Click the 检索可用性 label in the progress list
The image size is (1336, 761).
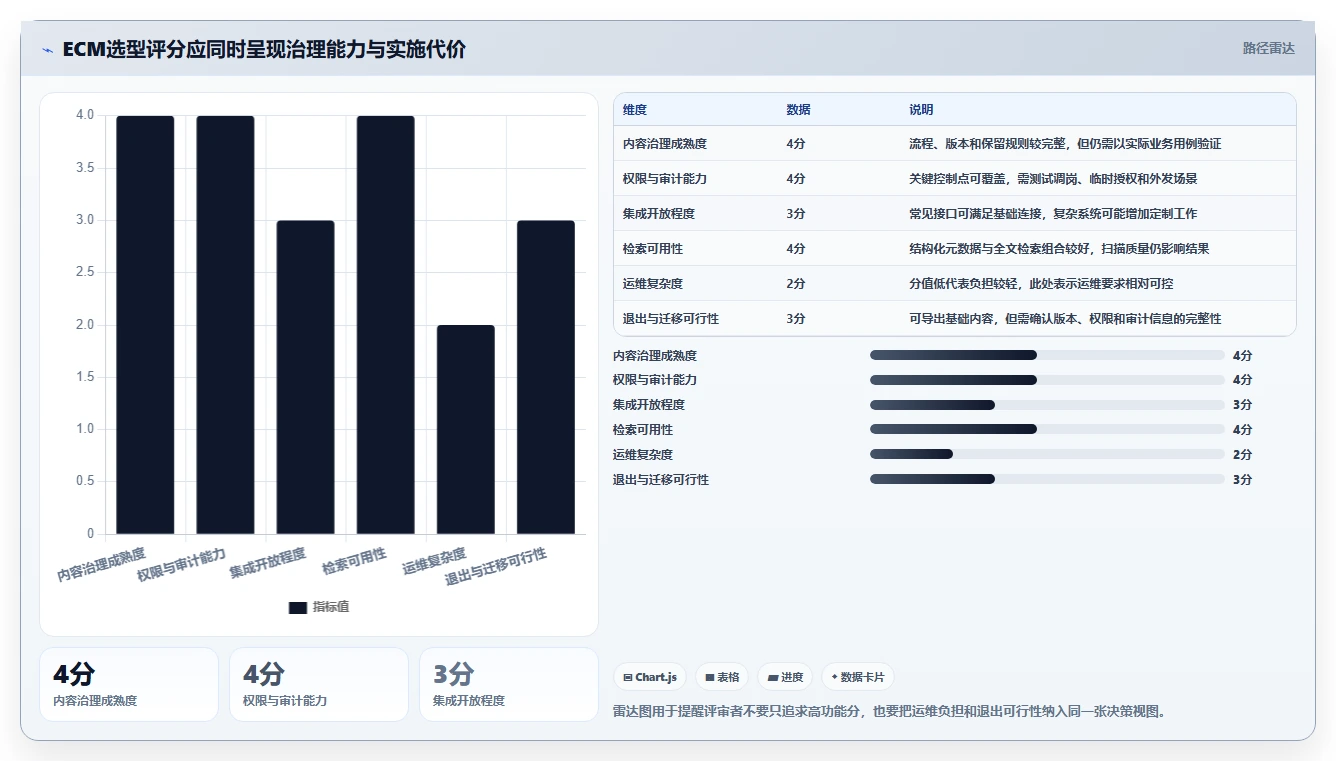[643, 430]
